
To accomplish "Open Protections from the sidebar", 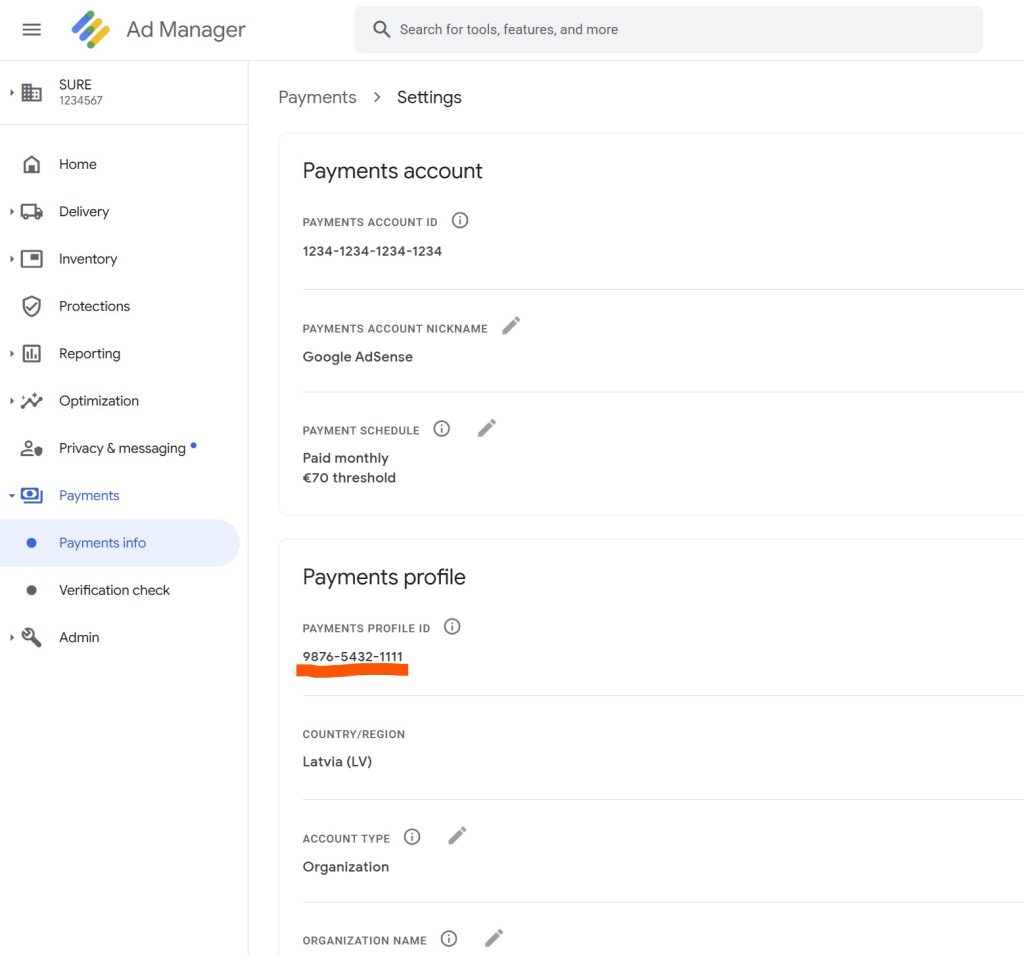I will (94, 306).
